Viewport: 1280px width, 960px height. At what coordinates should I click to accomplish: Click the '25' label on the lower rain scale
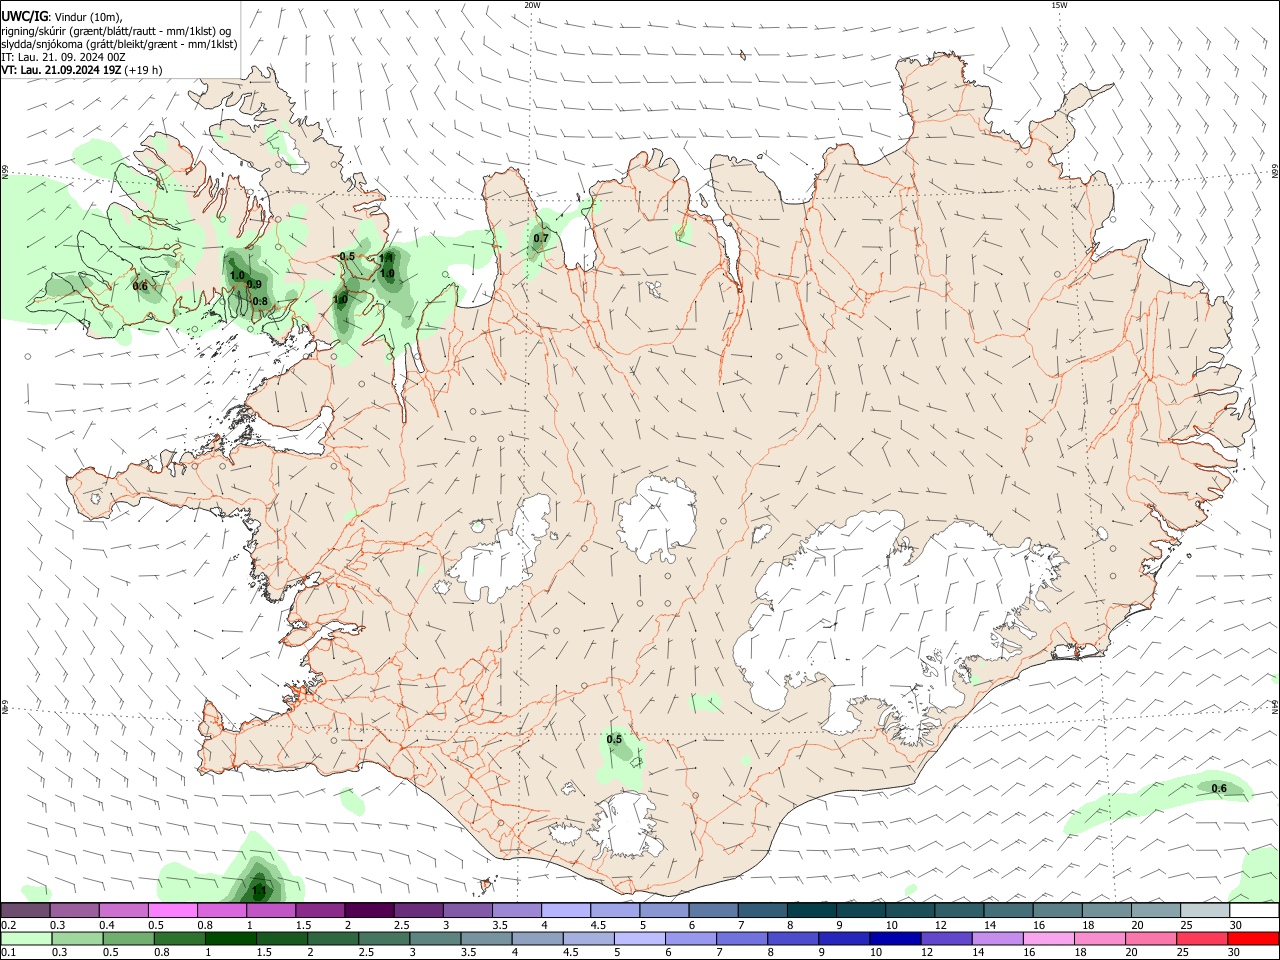[1184, 953]
